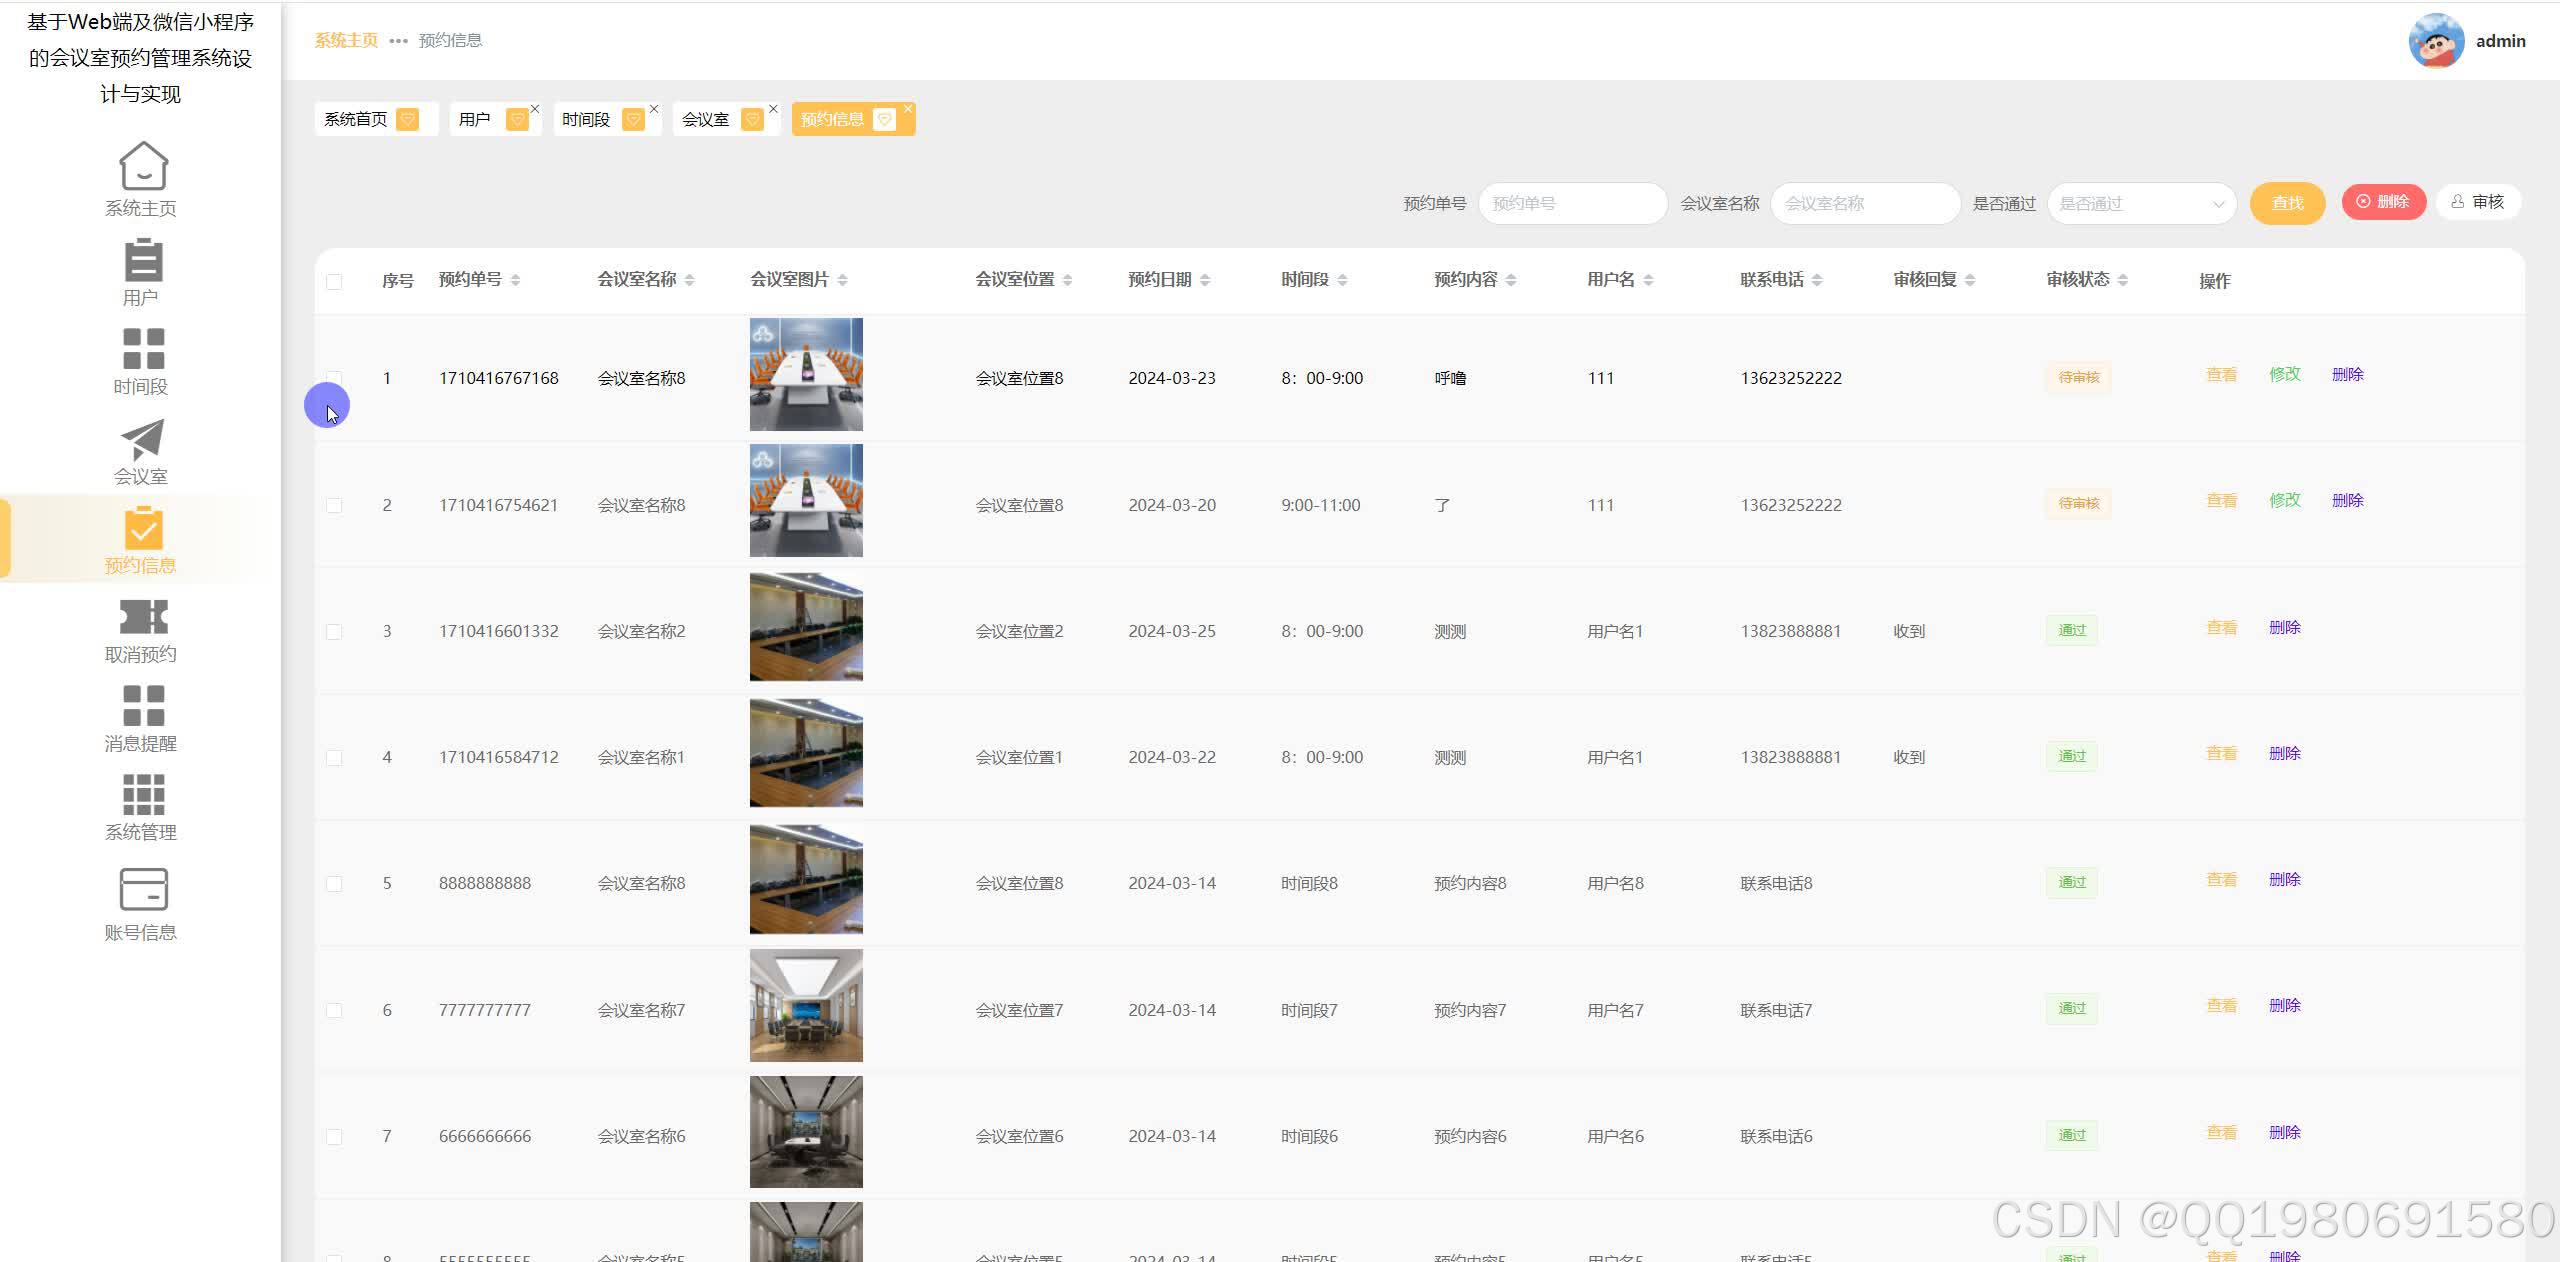Viewport: 2560px width, 1262px height.
Task: Open the 会议室 paper plane icon
Action: pos(143,440)
